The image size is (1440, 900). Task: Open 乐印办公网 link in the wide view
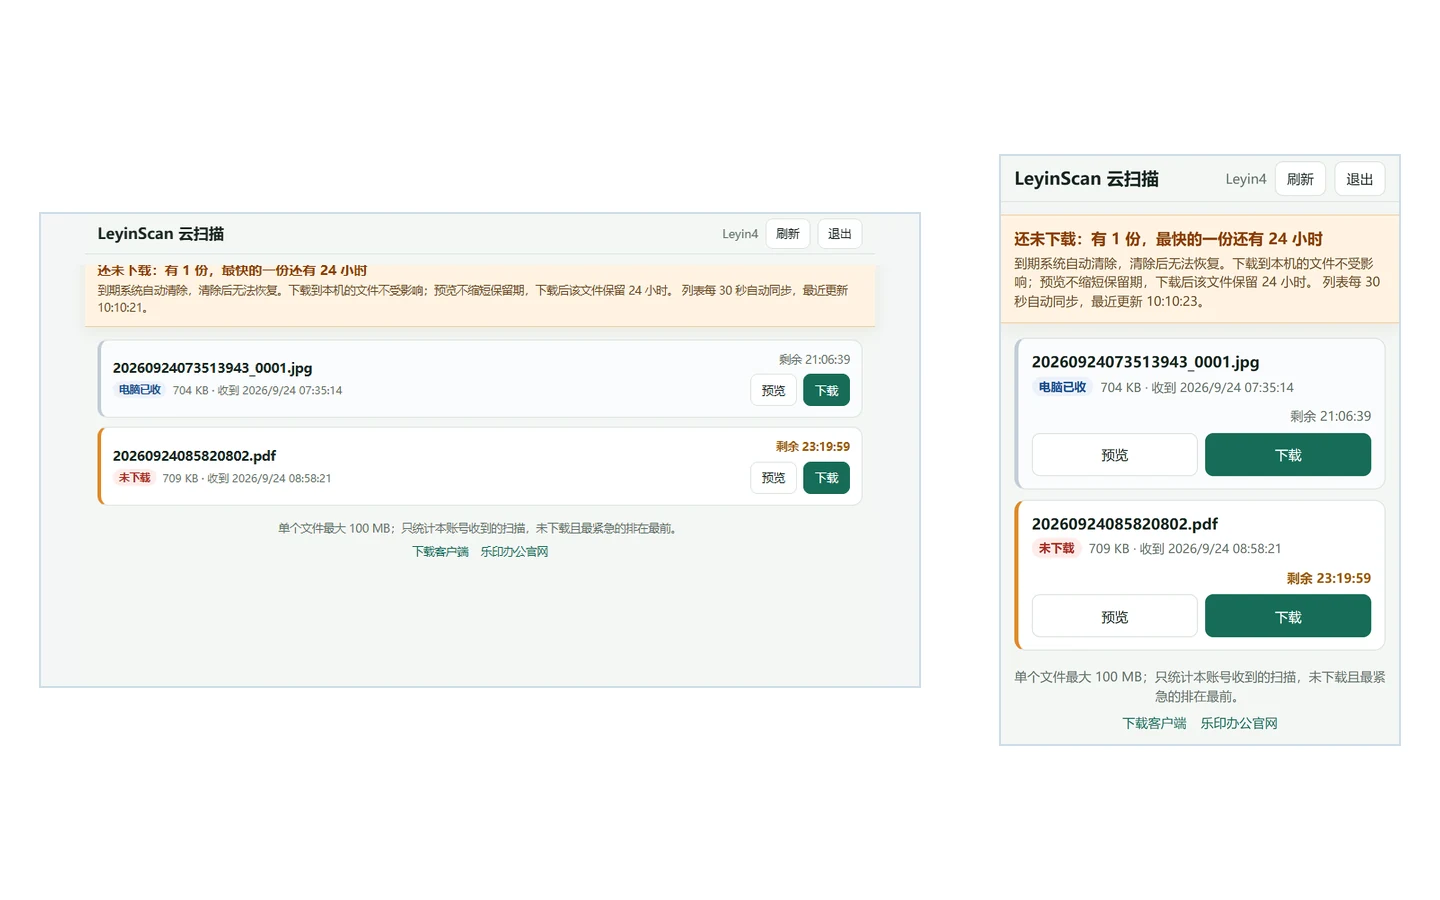514,552
